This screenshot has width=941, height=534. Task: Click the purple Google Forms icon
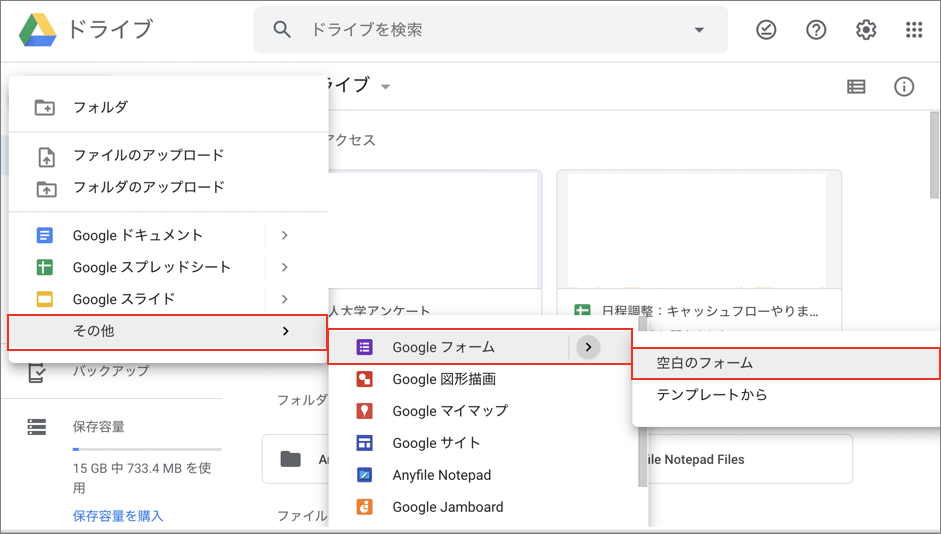(x=364, y=347)
